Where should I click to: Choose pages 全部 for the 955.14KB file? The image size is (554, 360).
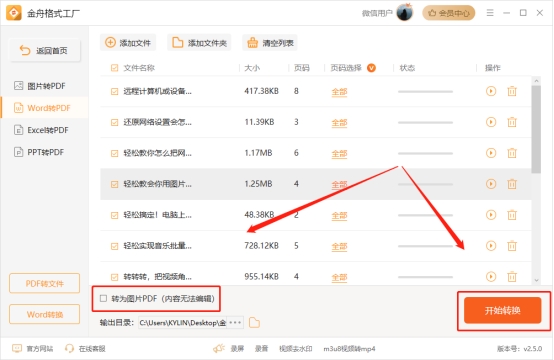tap(339, 277)
